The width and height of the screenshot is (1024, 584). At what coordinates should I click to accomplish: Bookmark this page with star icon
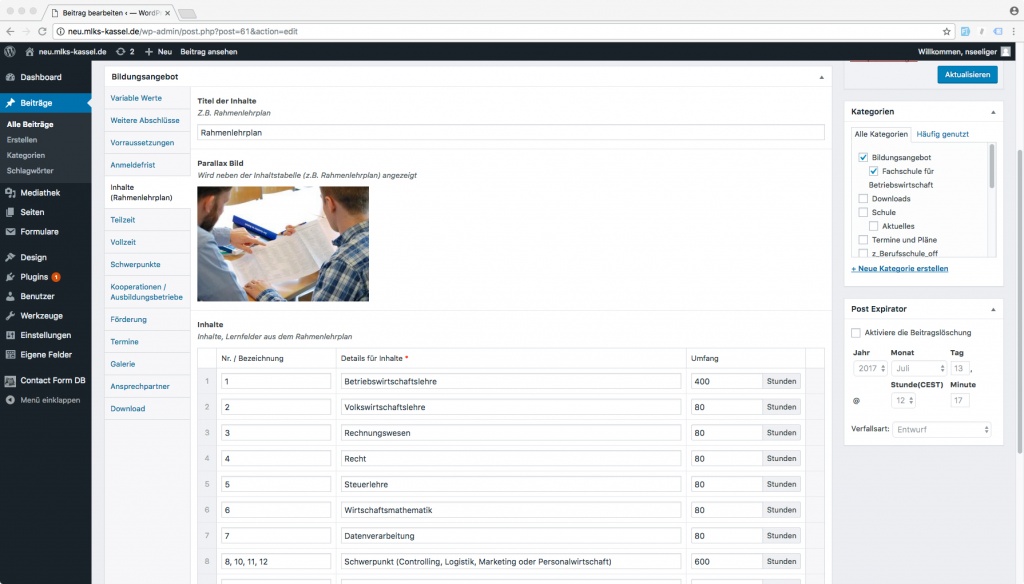click(946, 31)
